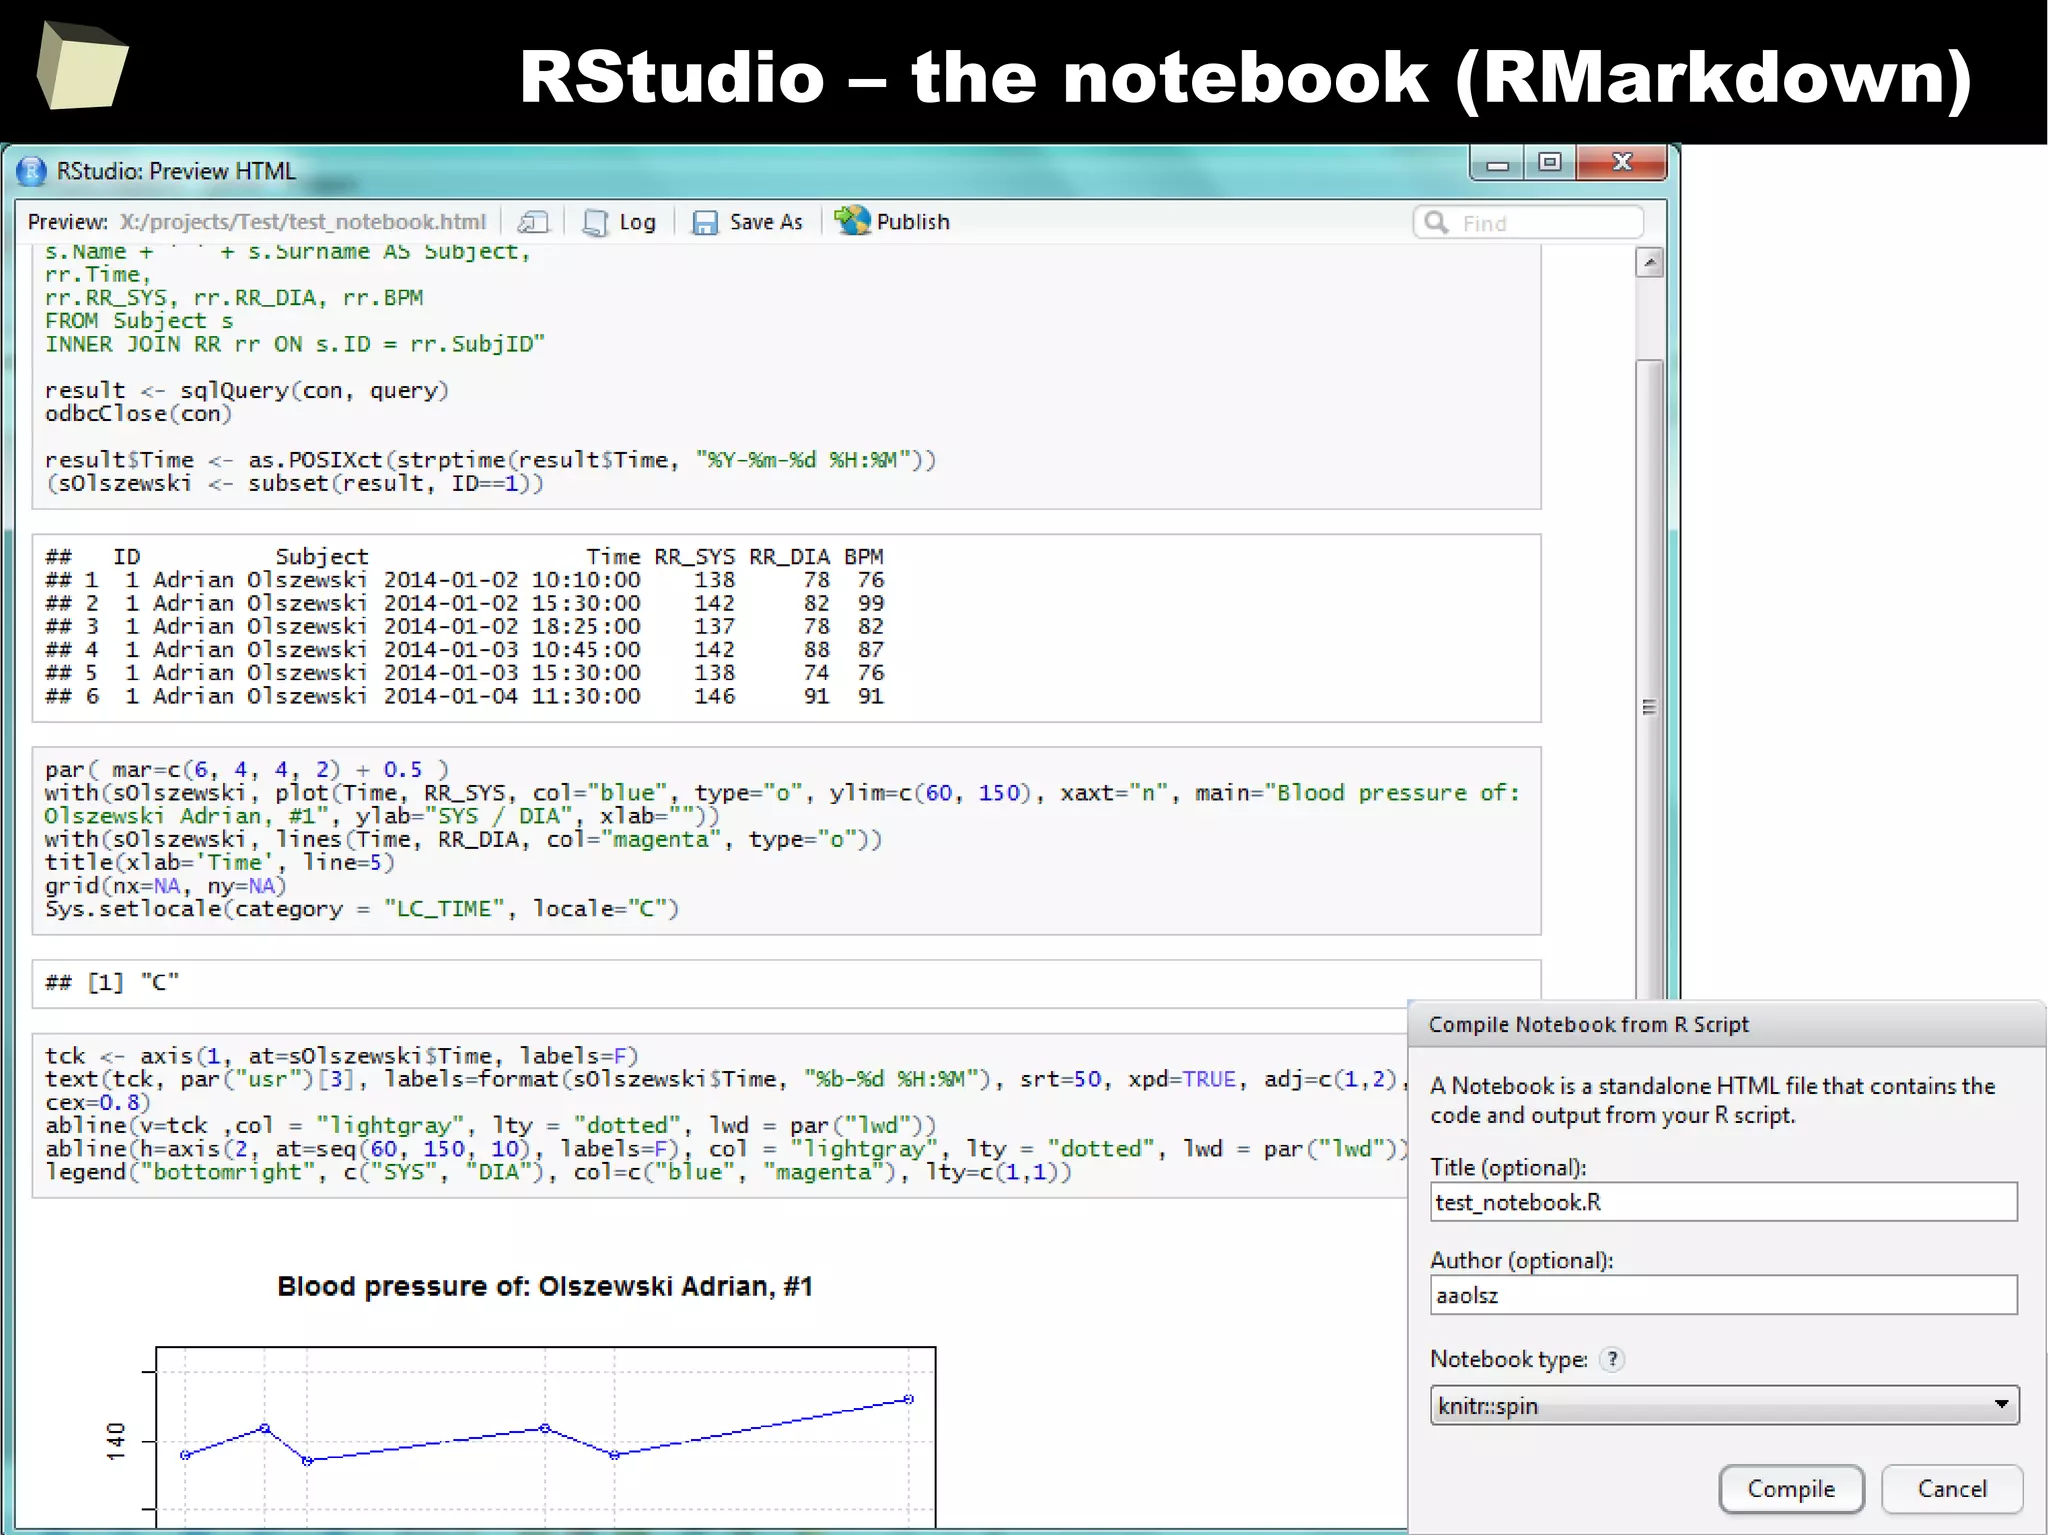Minimize the Preview HTML window
The width and height of the screenshot is (2048, 1535).
1497,164
